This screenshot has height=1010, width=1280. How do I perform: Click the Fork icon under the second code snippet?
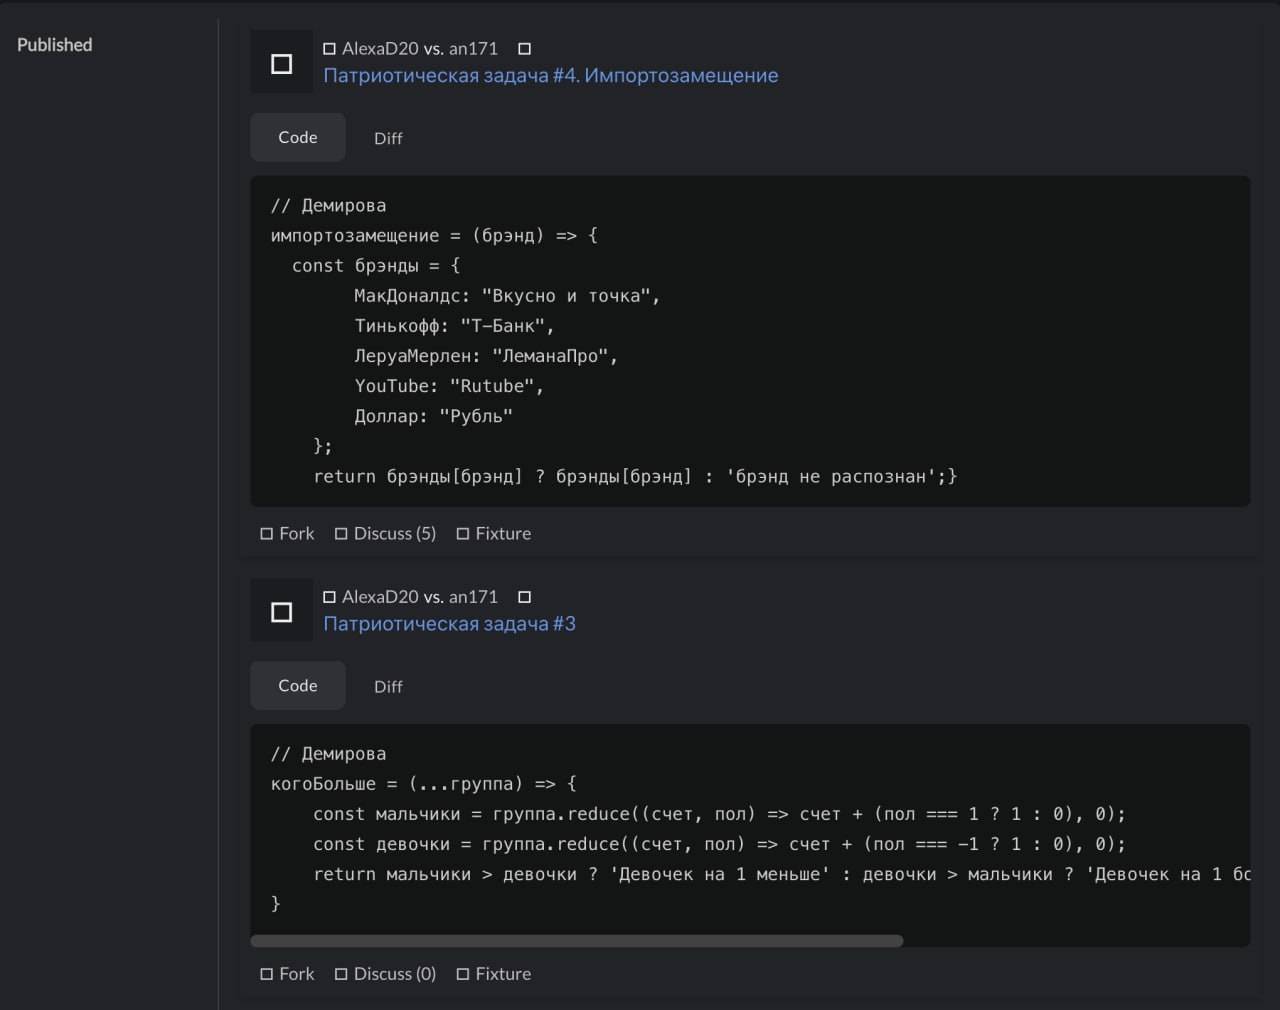coord(266,973)
